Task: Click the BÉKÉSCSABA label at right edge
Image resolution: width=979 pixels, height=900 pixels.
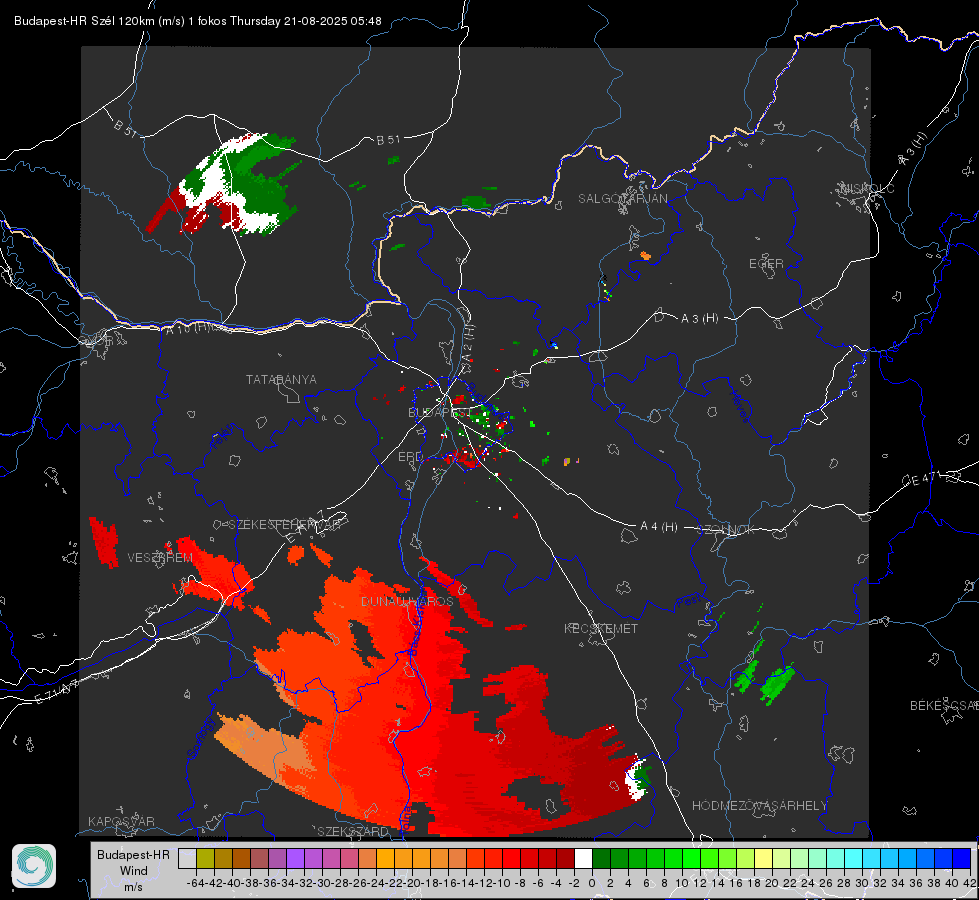Action: [x=944, y=706]
